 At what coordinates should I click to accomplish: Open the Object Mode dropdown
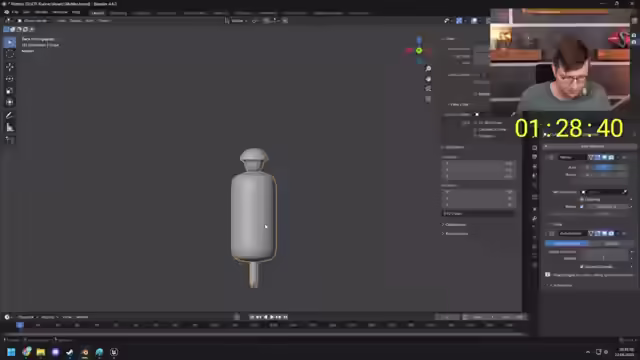tap(35, 20)
